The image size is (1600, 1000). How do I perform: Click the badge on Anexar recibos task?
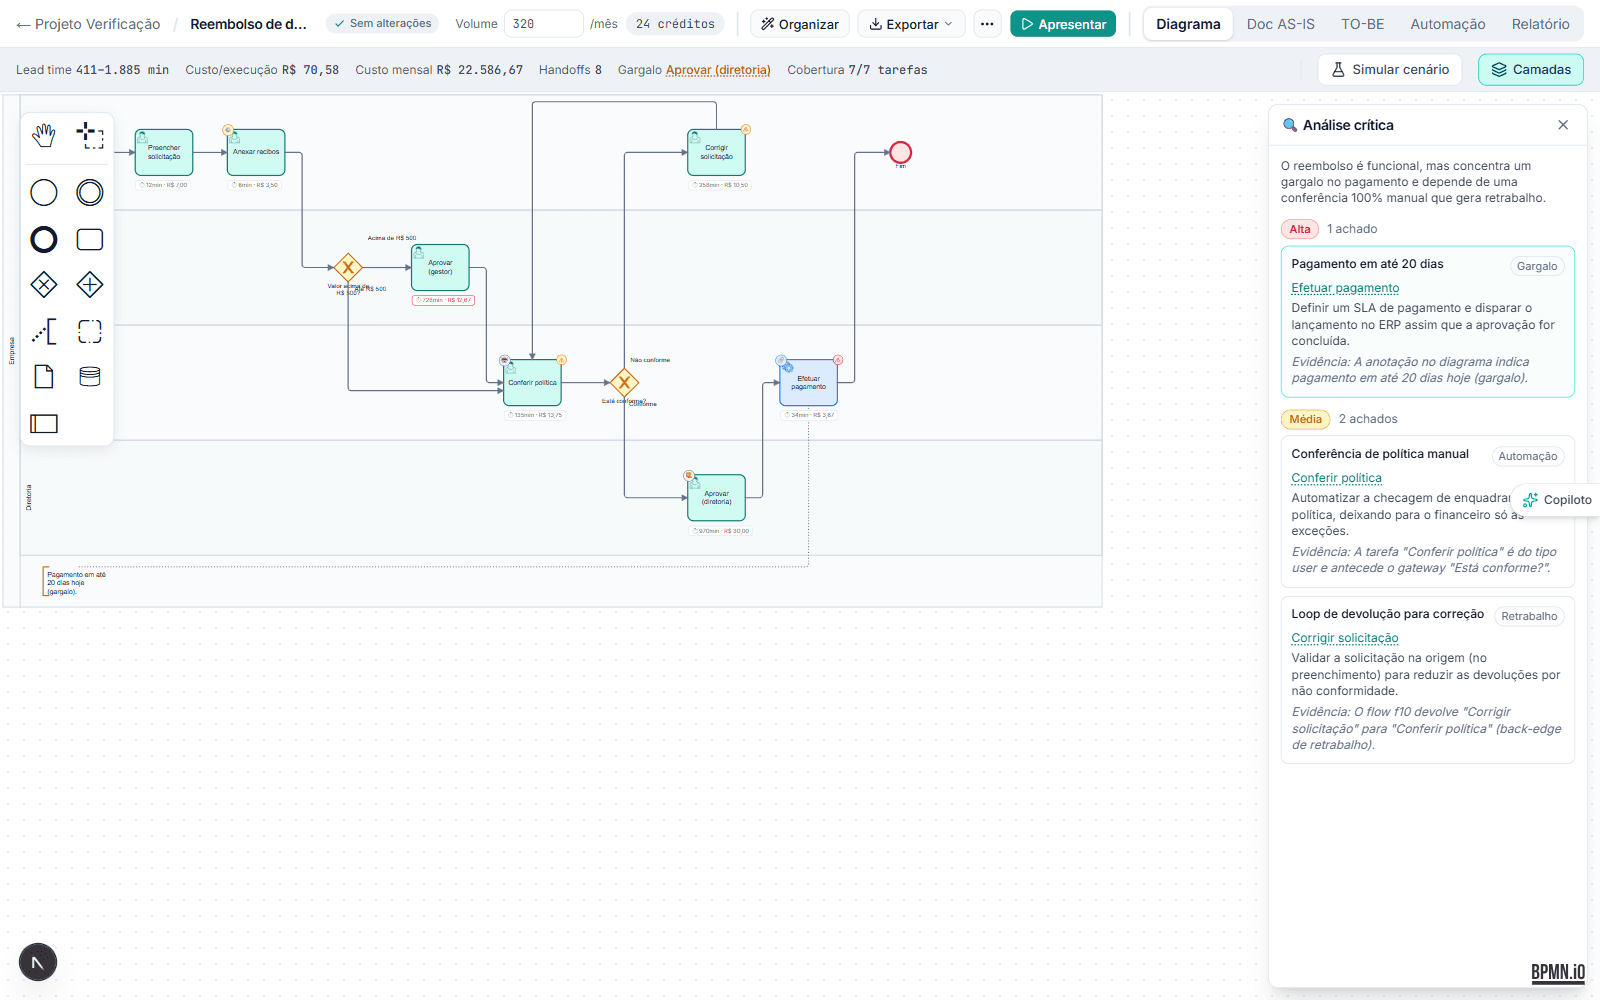pyautogui.click(x=228, y=130)
